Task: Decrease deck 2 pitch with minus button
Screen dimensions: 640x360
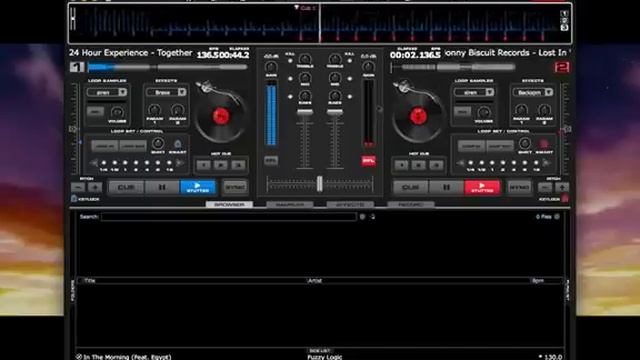Action: 545,187
